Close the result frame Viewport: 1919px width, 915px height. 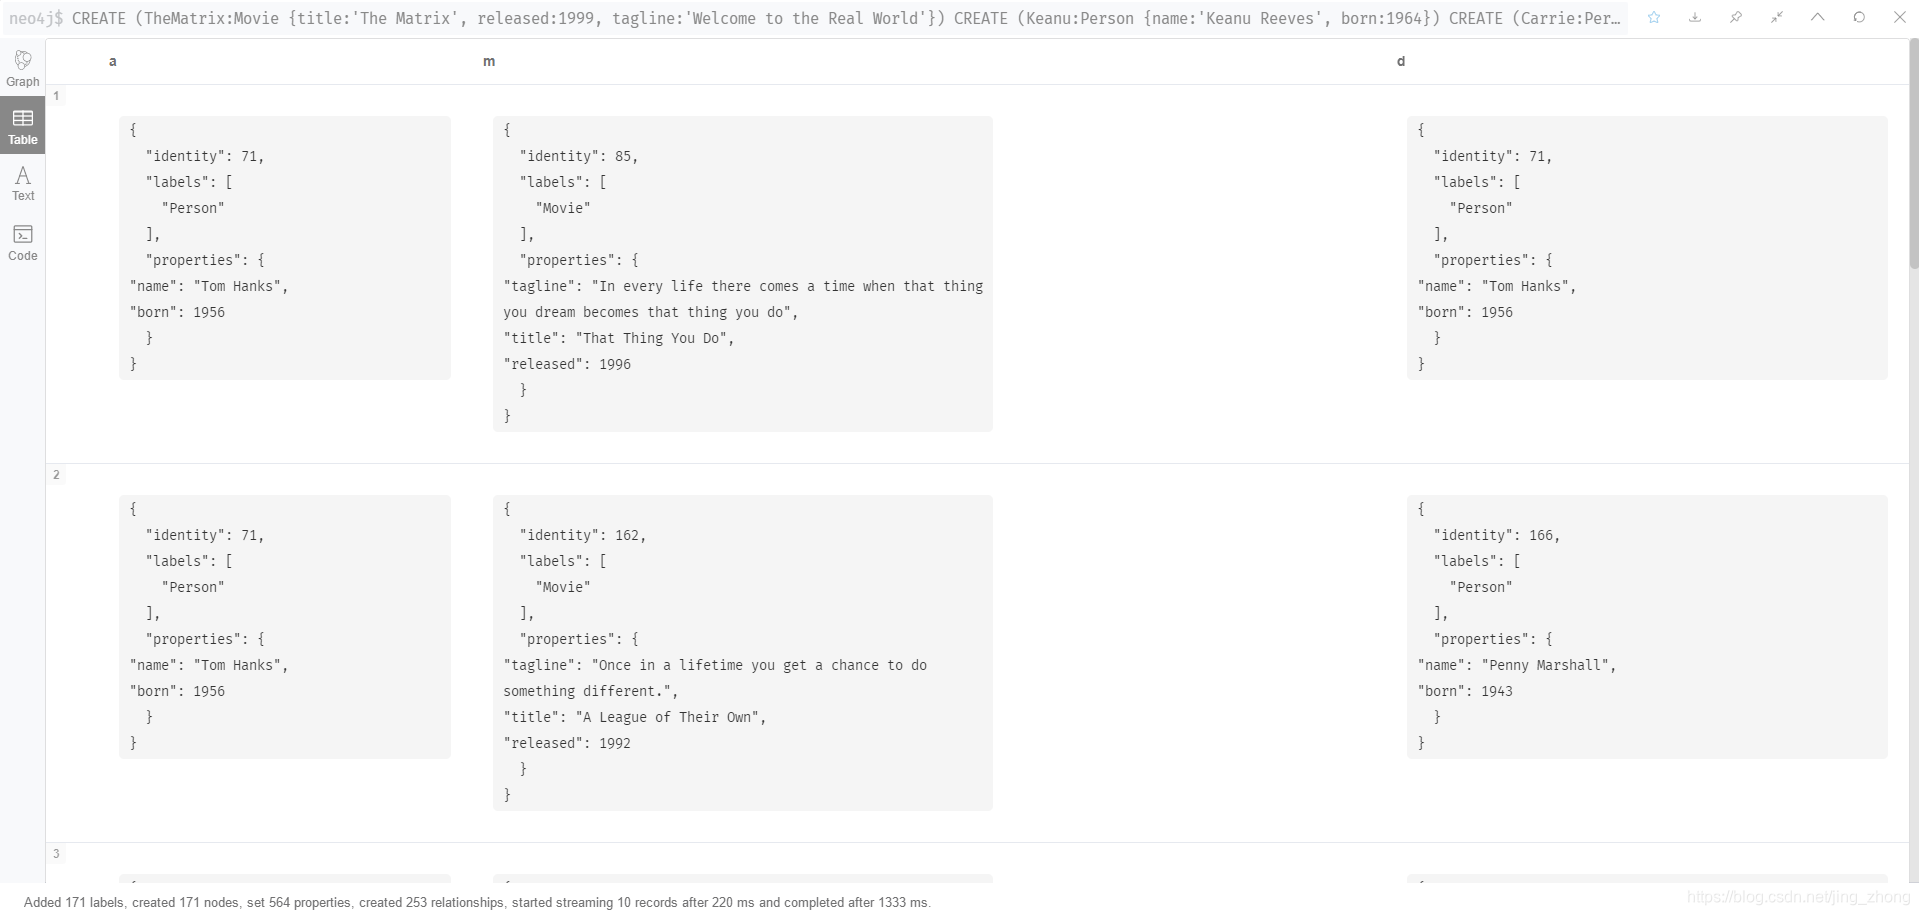[1900, 17]
